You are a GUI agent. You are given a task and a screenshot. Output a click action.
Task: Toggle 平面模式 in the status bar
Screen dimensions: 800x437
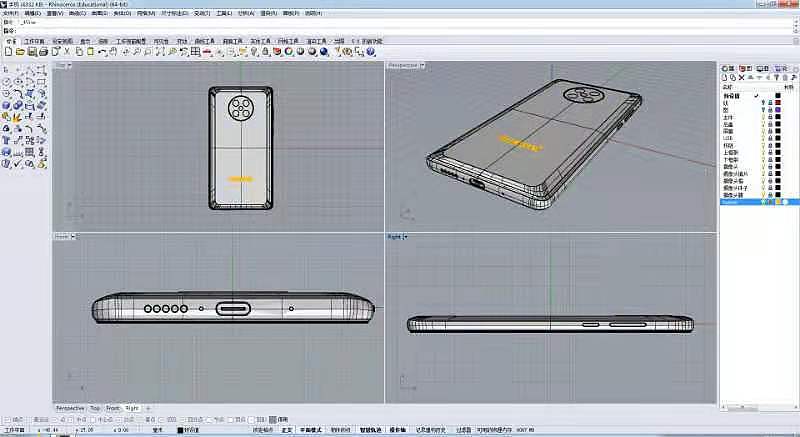click(x=311, y=430)
